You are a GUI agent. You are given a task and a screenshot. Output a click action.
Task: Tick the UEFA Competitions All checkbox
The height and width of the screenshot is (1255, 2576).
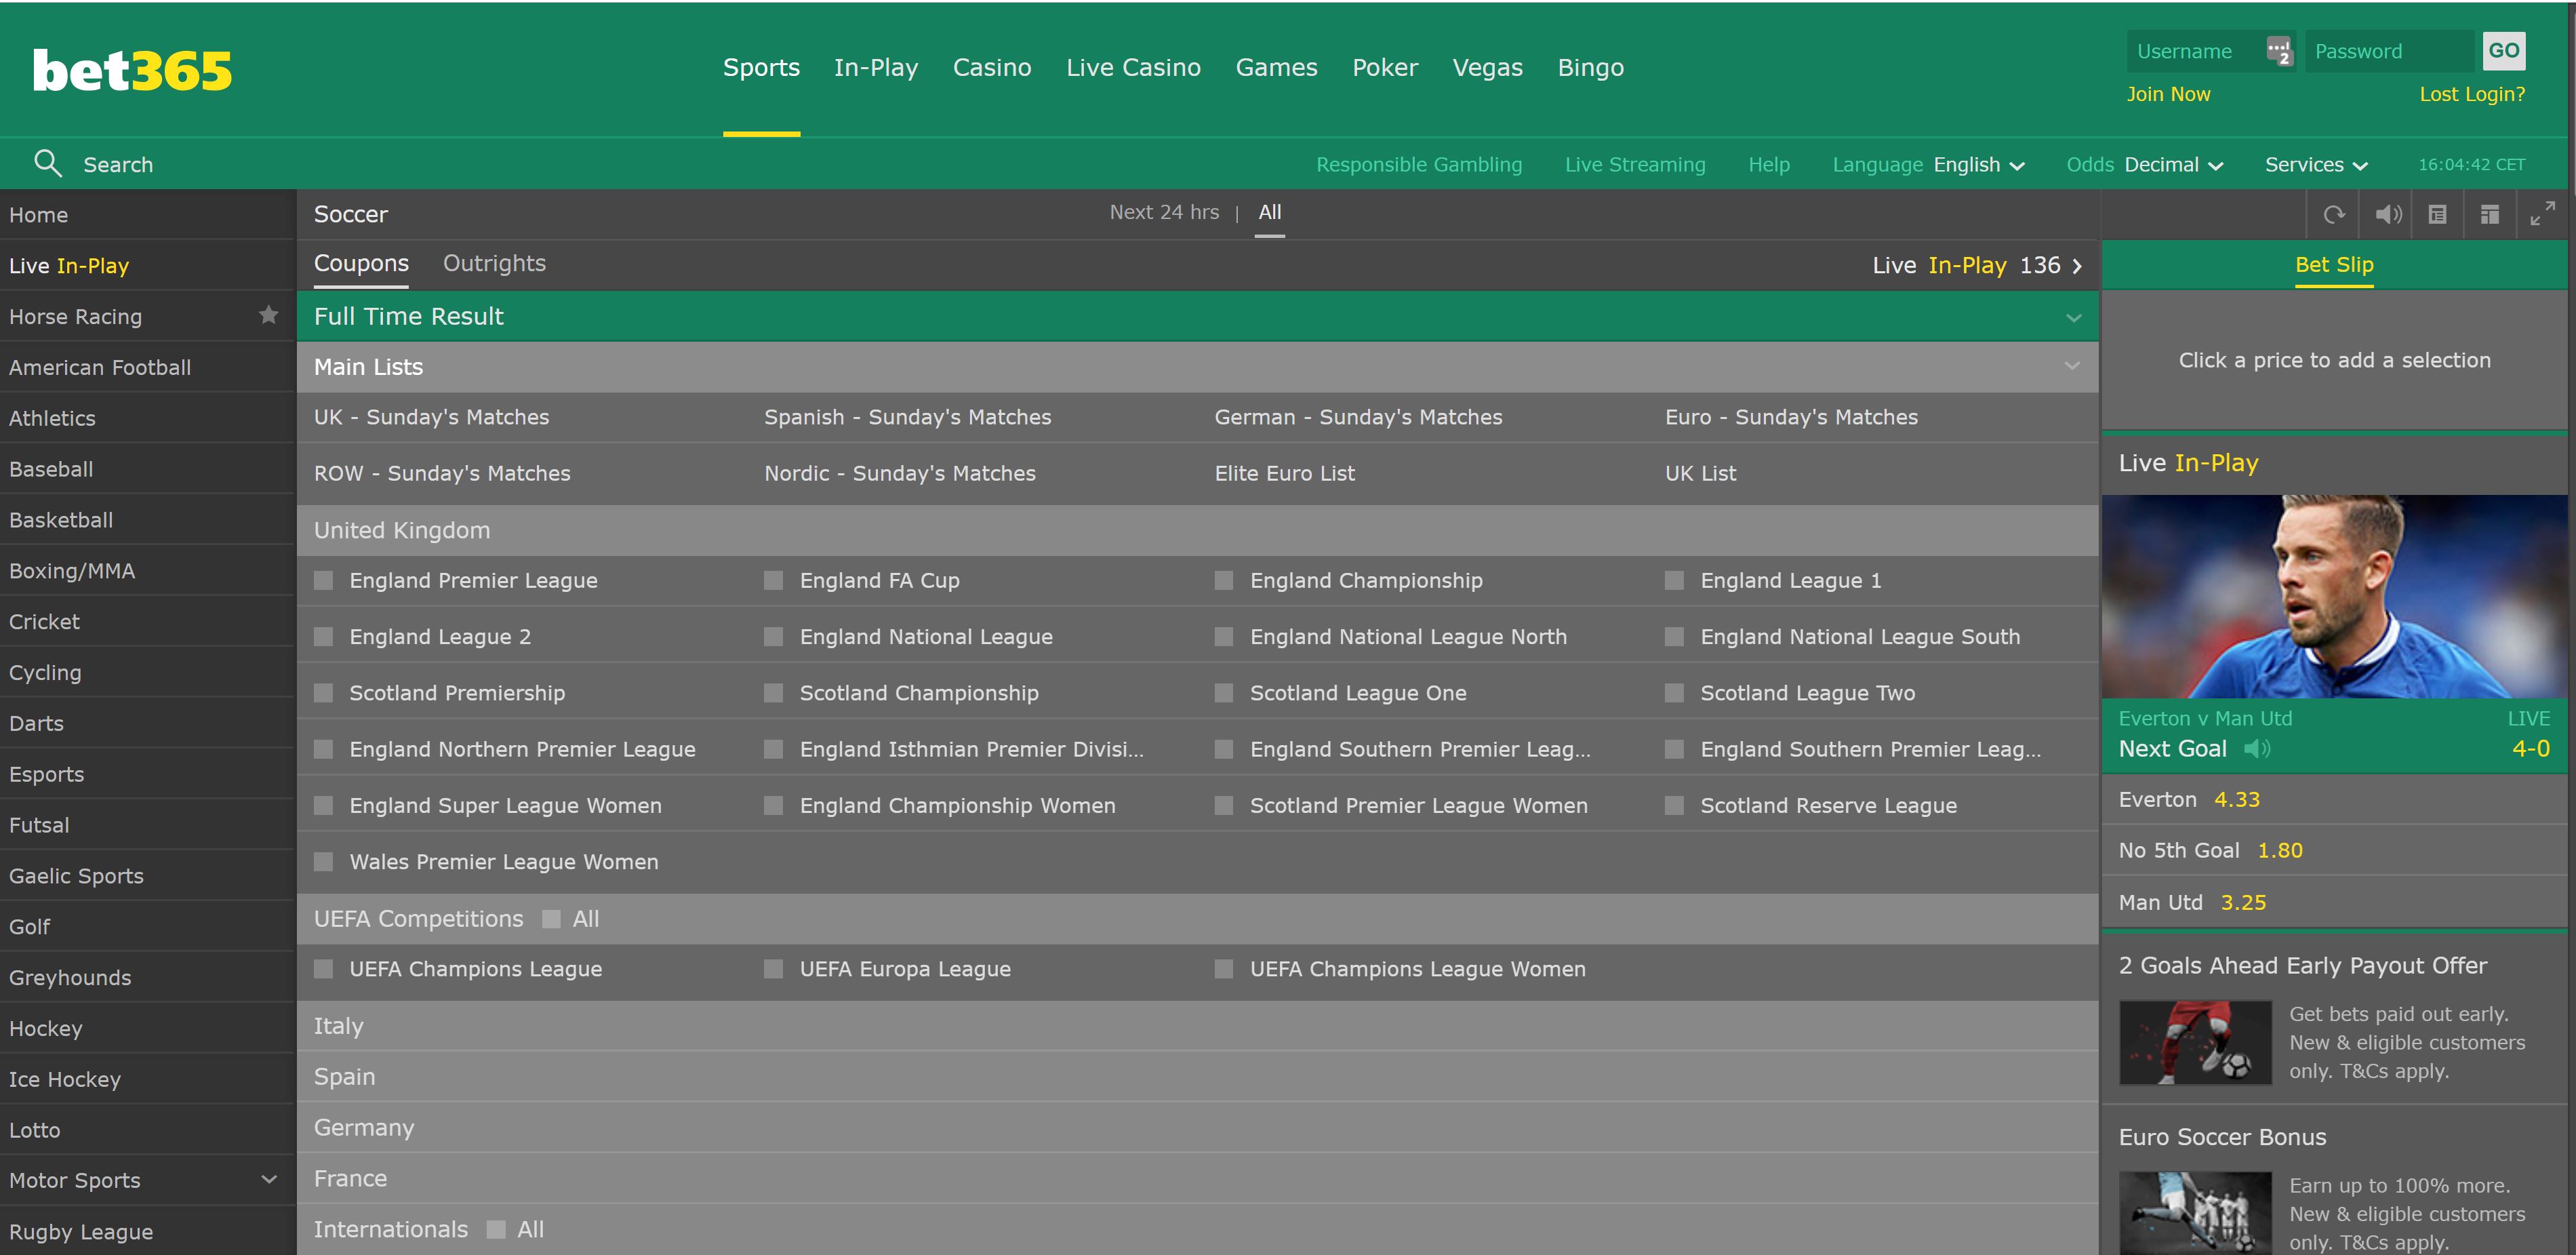[551, 919]
